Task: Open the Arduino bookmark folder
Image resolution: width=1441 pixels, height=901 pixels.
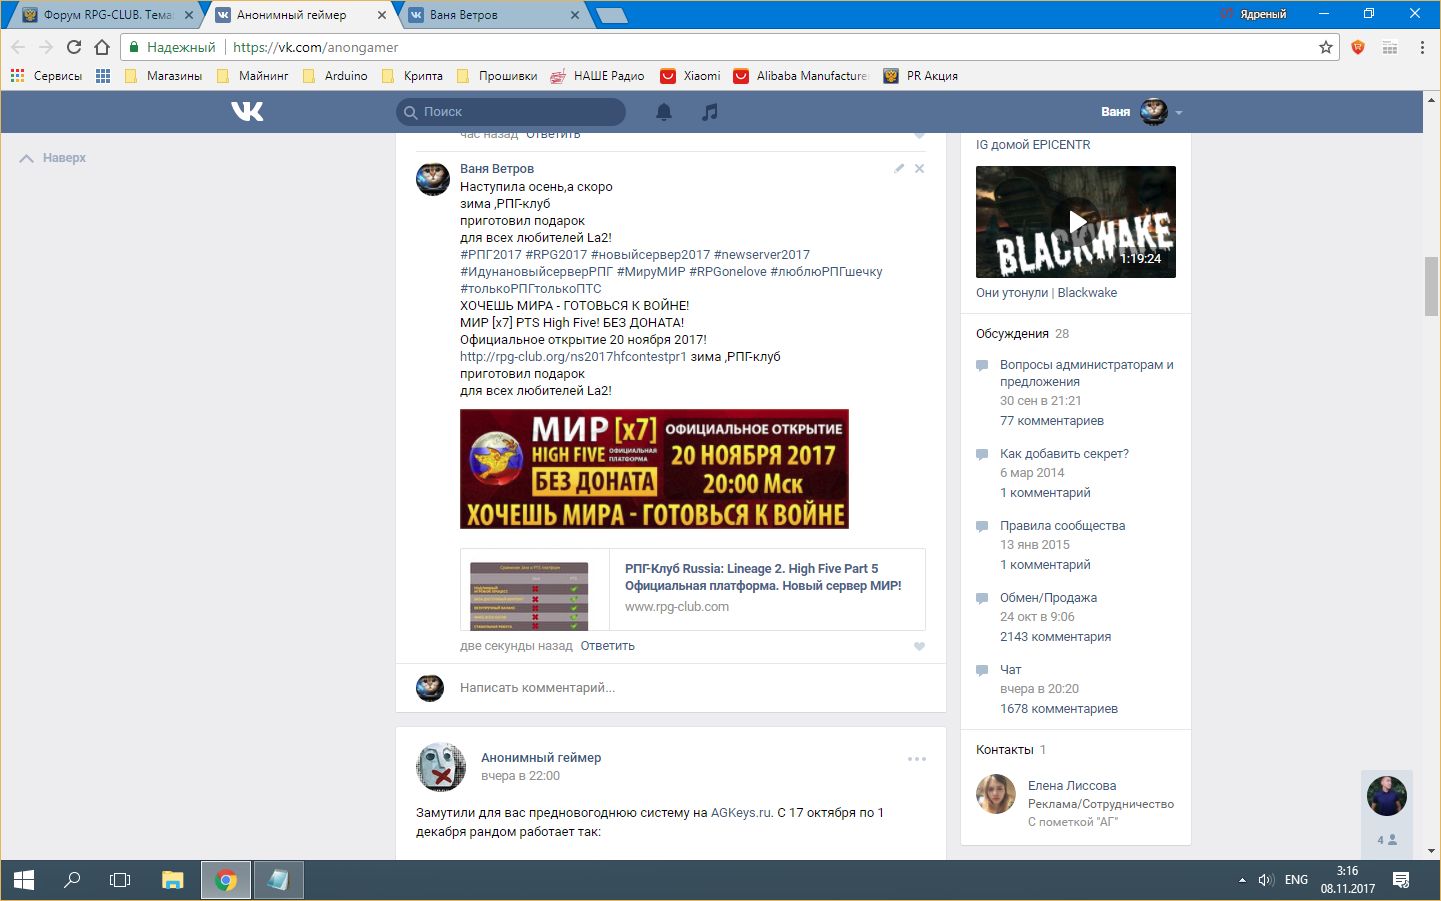Action: click(335, 76)
